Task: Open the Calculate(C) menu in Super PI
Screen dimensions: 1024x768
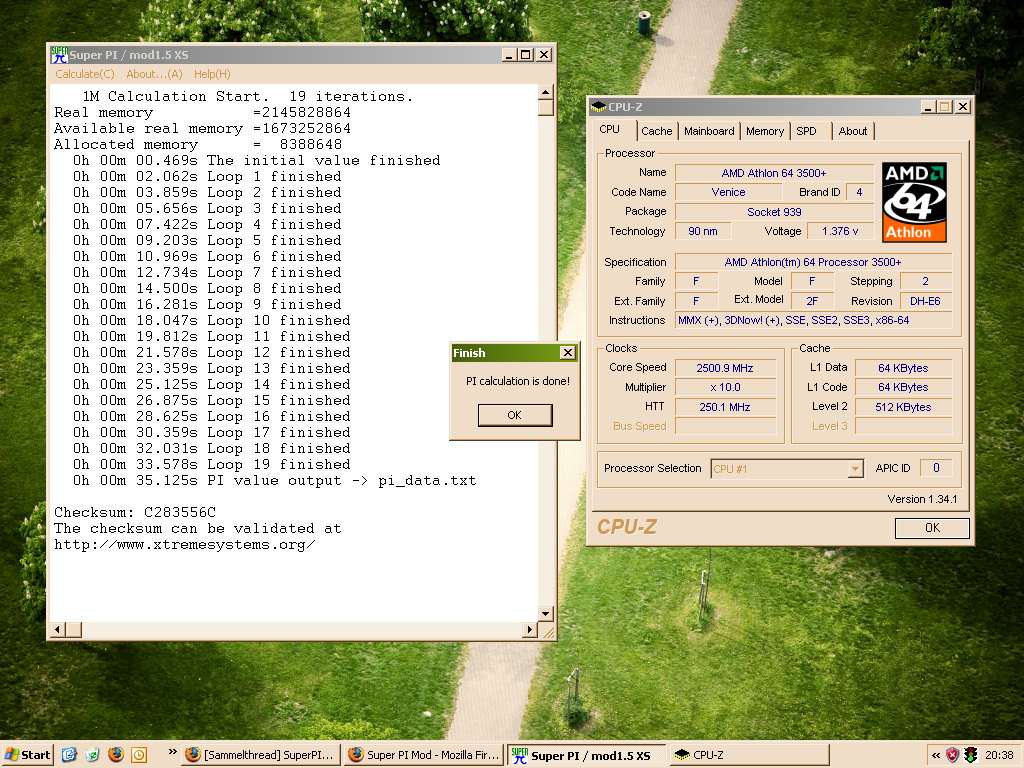Action: (85, 74)
